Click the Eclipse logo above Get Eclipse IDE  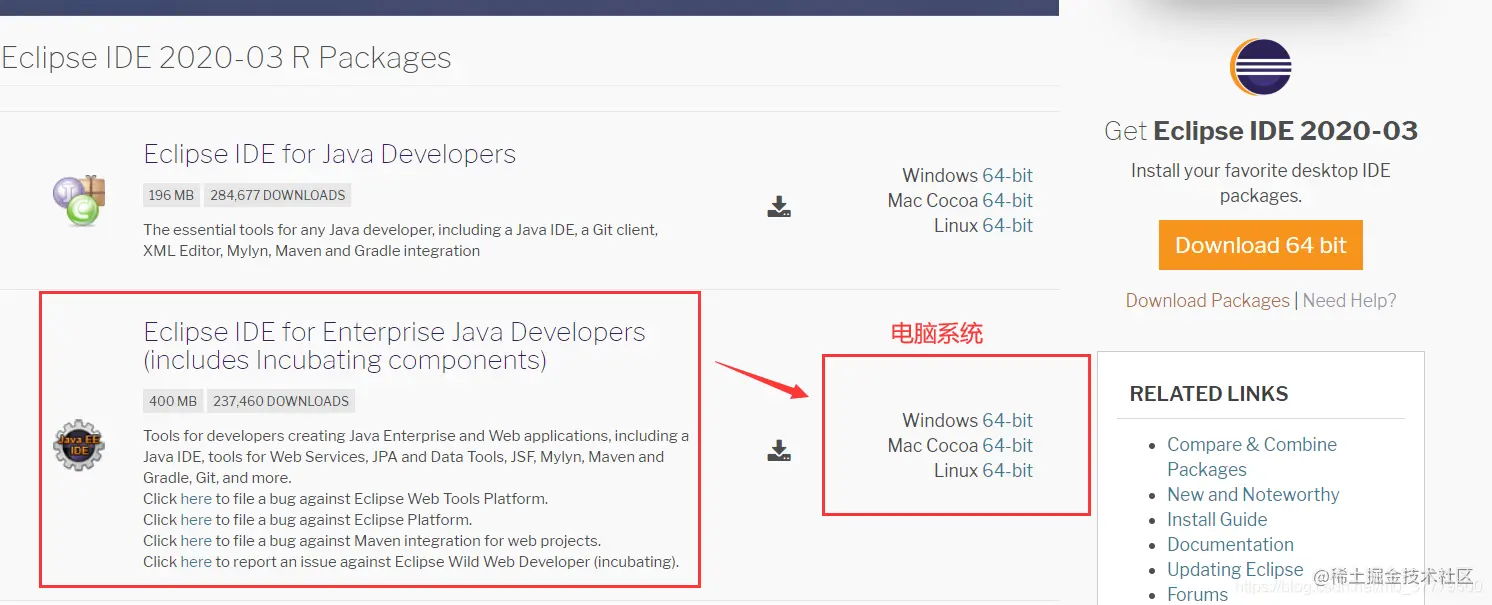click(1260, 67)
